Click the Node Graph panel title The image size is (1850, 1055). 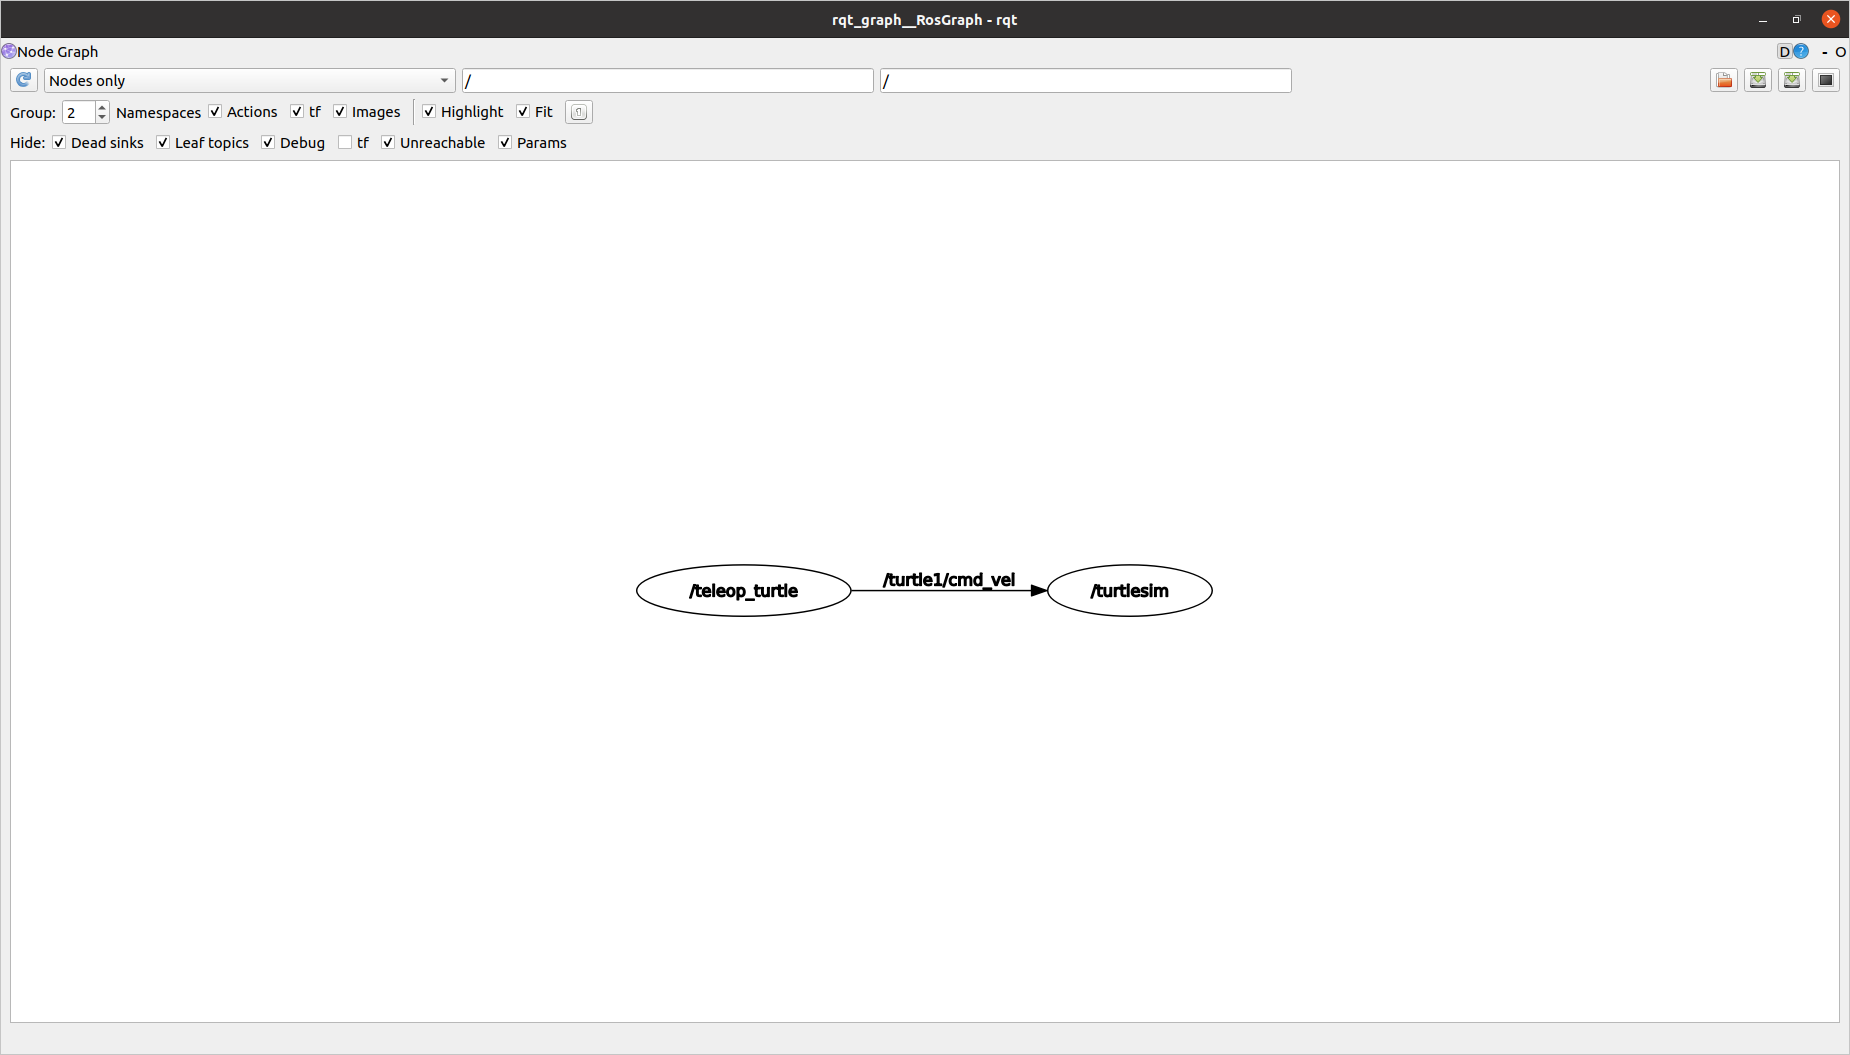pyautogui.click(x=58, y=51)
